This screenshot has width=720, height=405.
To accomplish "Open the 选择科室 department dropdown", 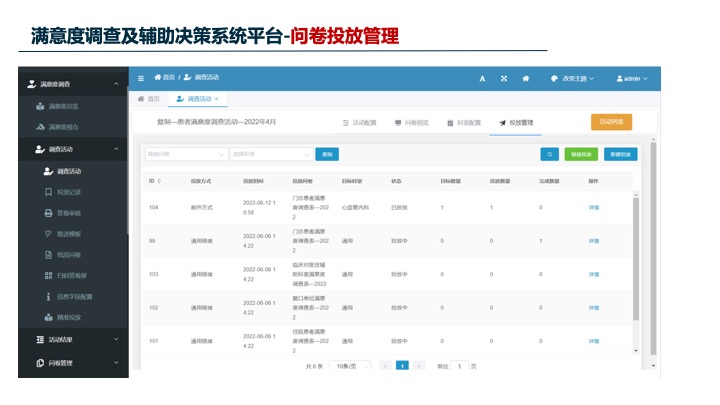I will click(x=271, y=154).
